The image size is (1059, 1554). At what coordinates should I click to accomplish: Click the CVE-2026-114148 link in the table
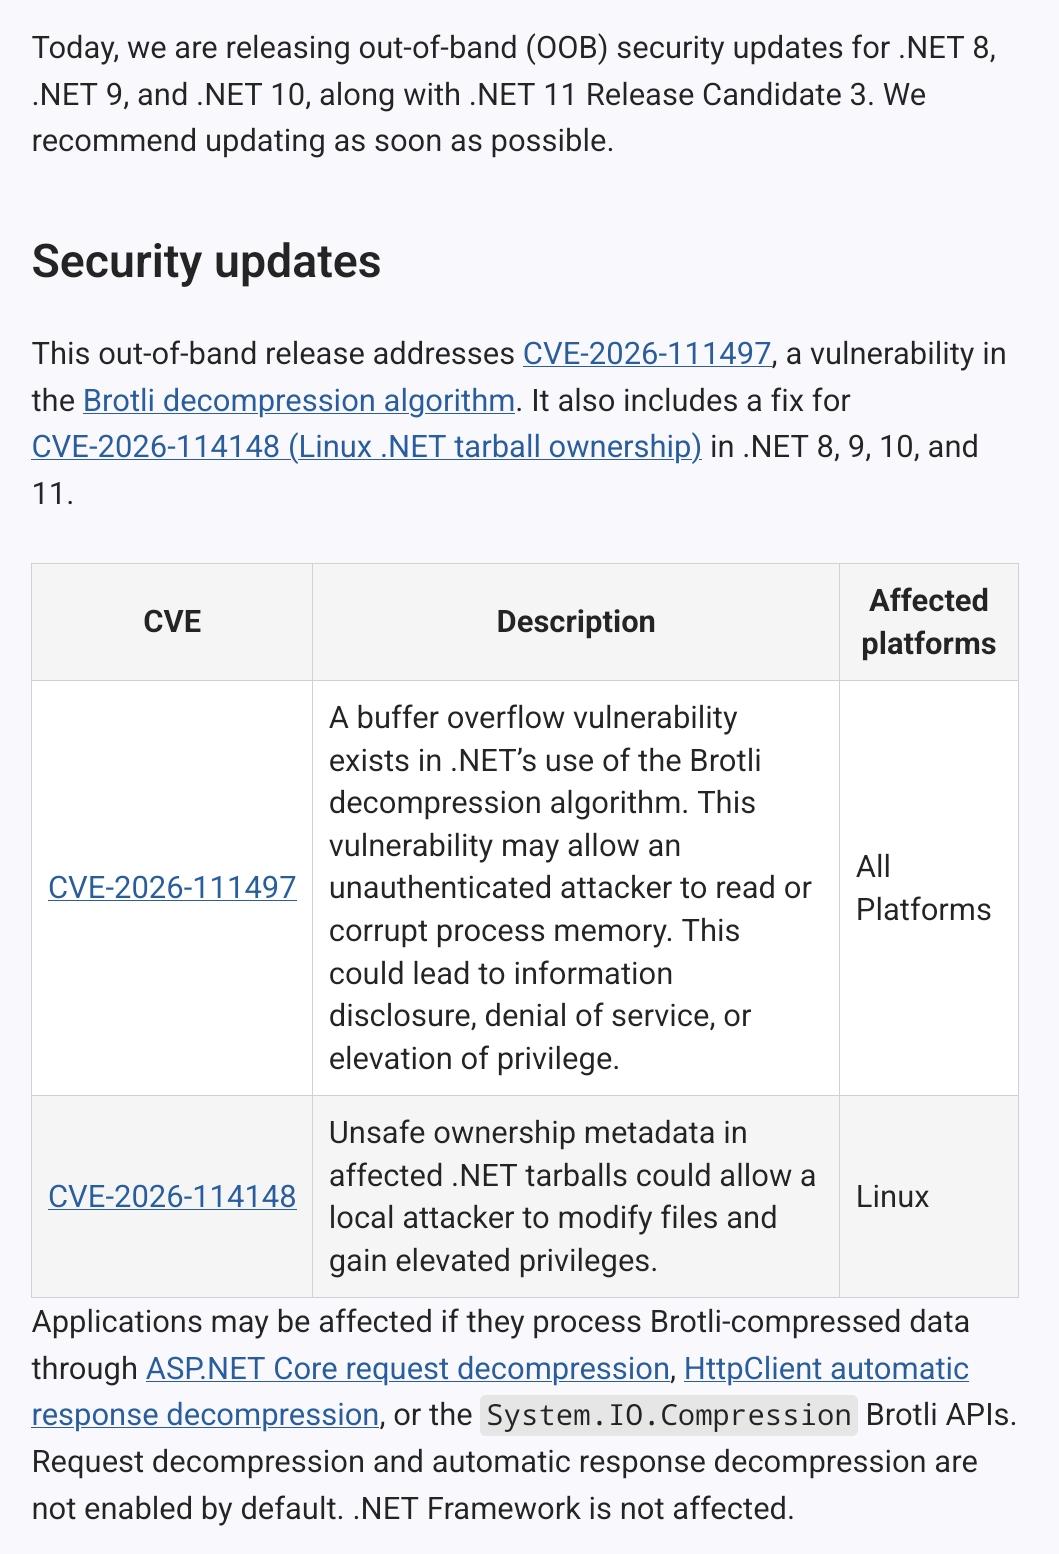pyautogui.click(x=172, y=1196)
